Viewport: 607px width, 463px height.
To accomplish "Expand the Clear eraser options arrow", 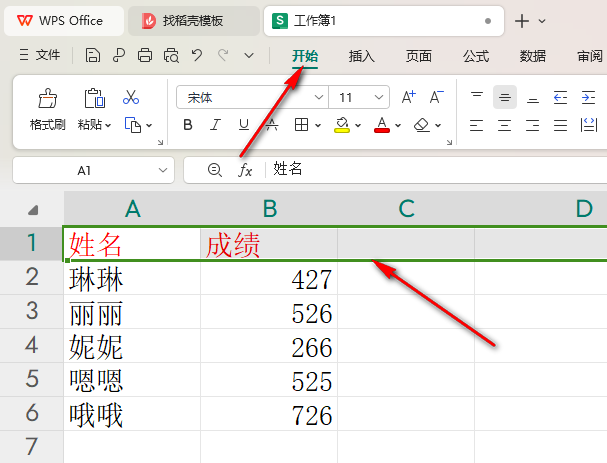I will click(438, 125).
